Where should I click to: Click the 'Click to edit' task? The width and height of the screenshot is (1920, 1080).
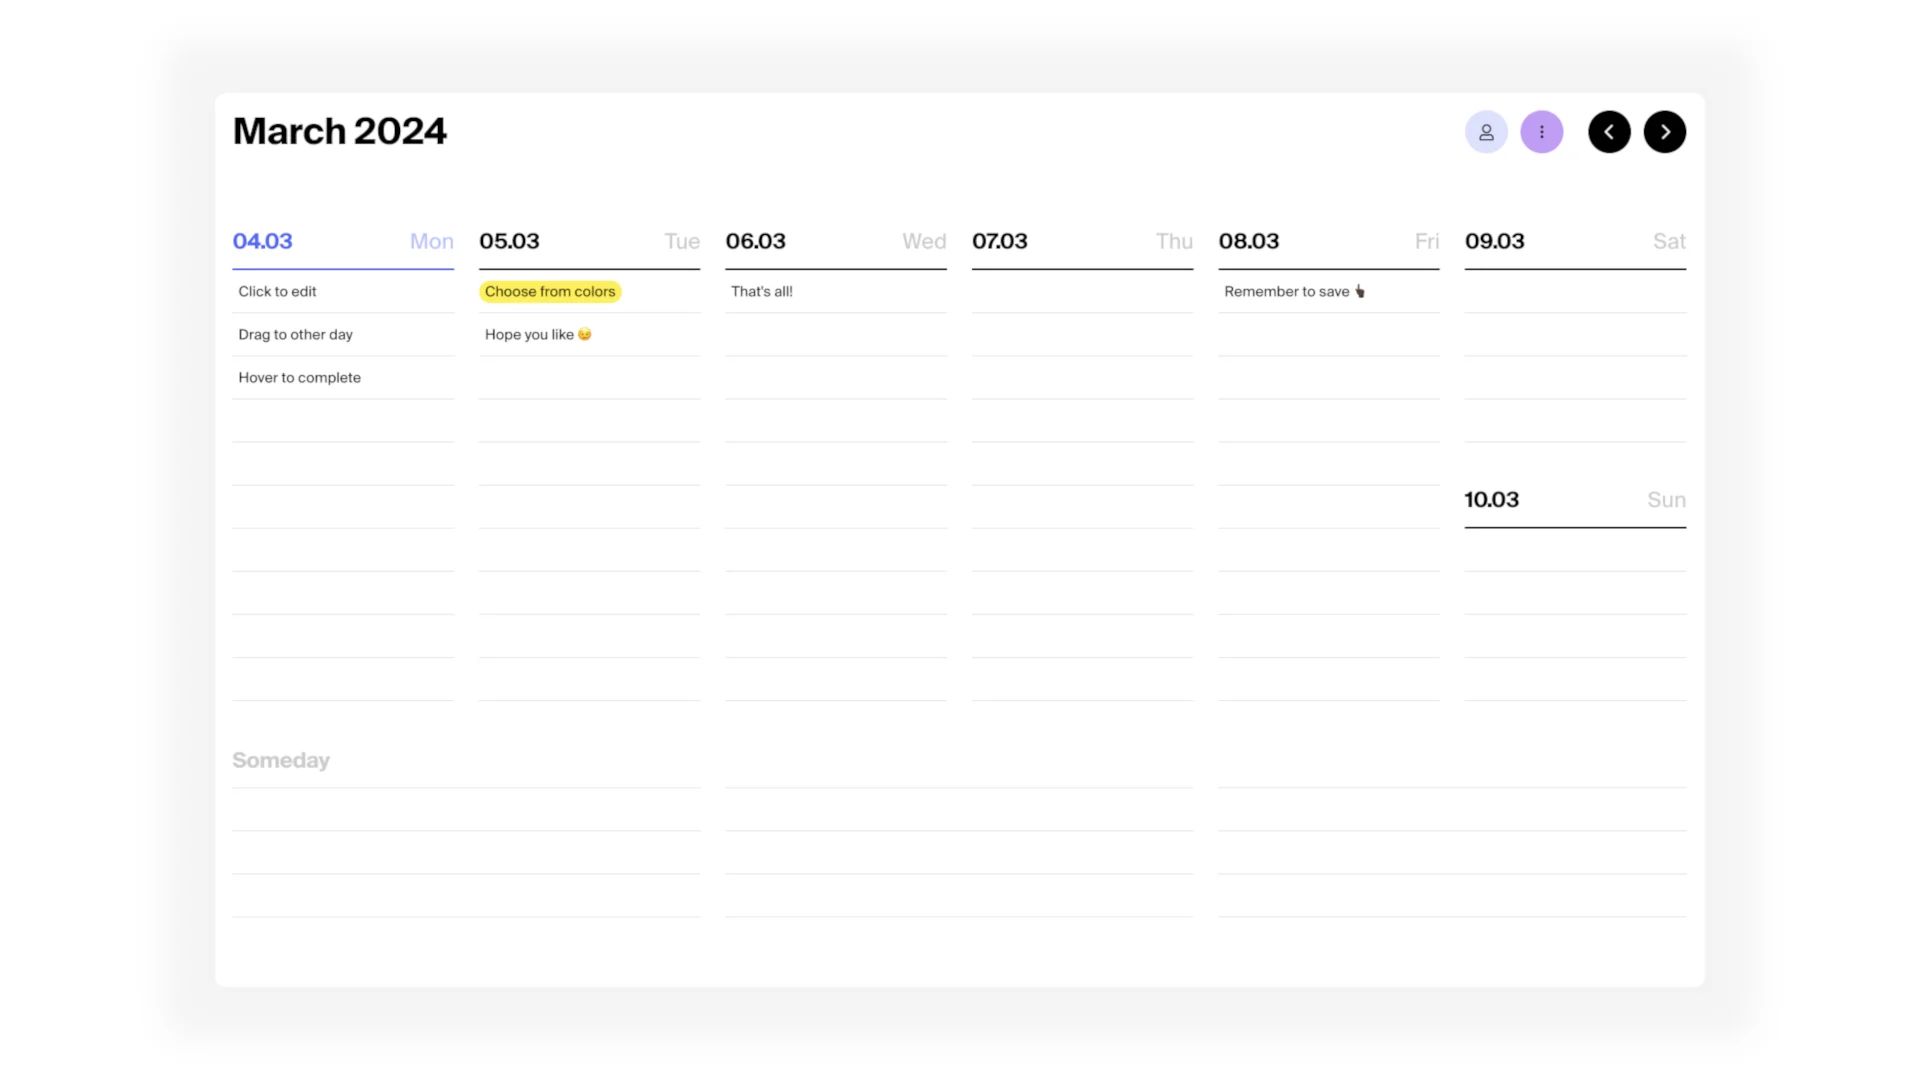277,292
